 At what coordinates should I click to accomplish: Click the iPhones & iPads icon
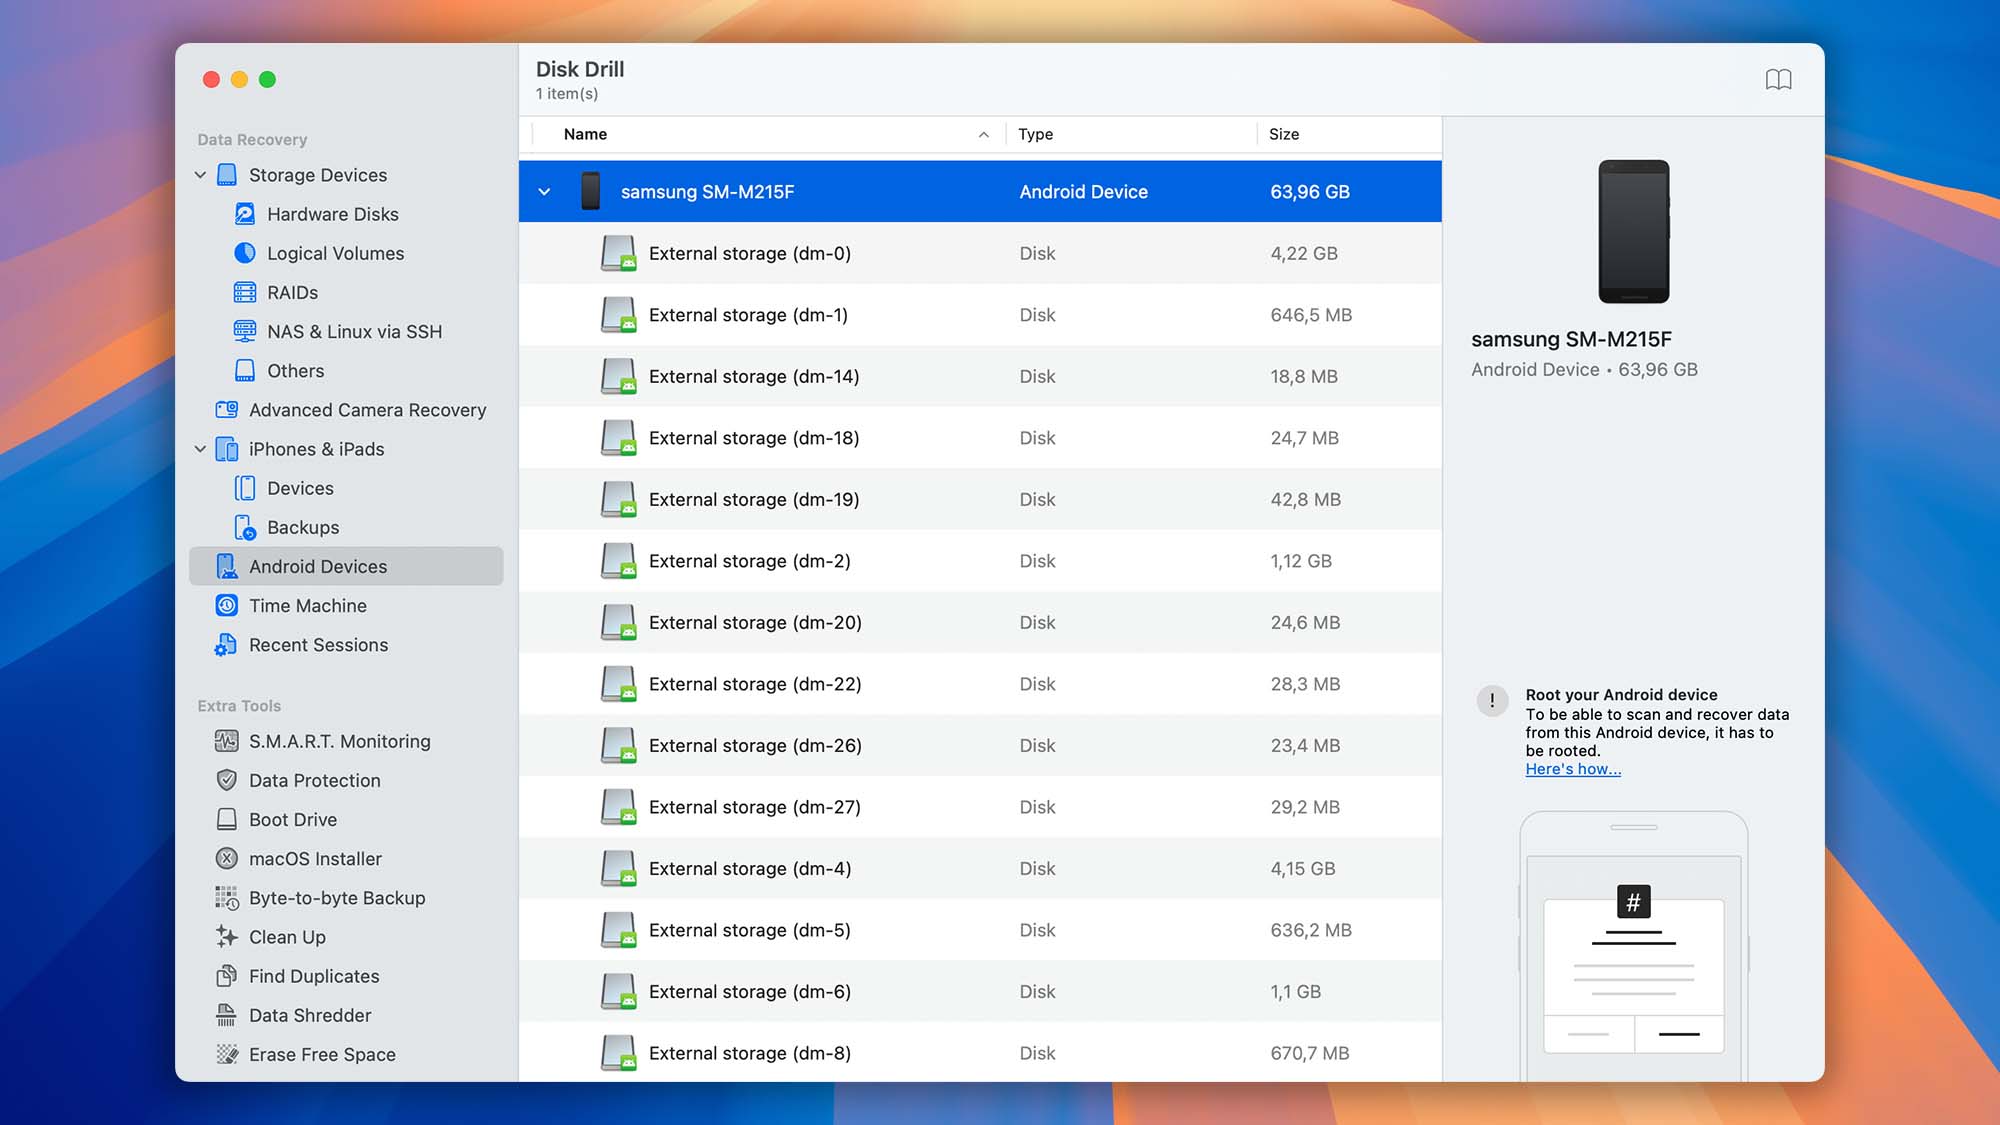tap(227, 449)
